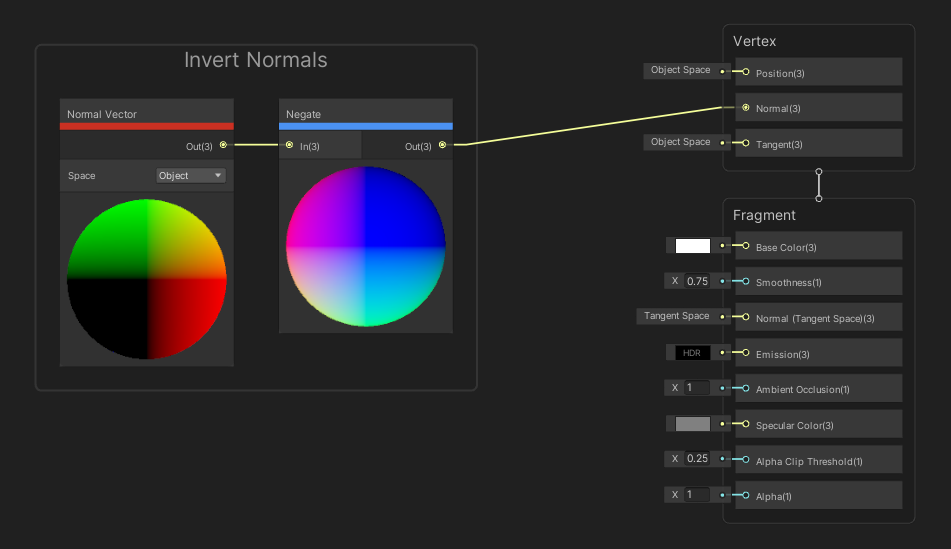Screen dimensions: 951x549
Task: Select the Negate node title bar
Action: 366,114
